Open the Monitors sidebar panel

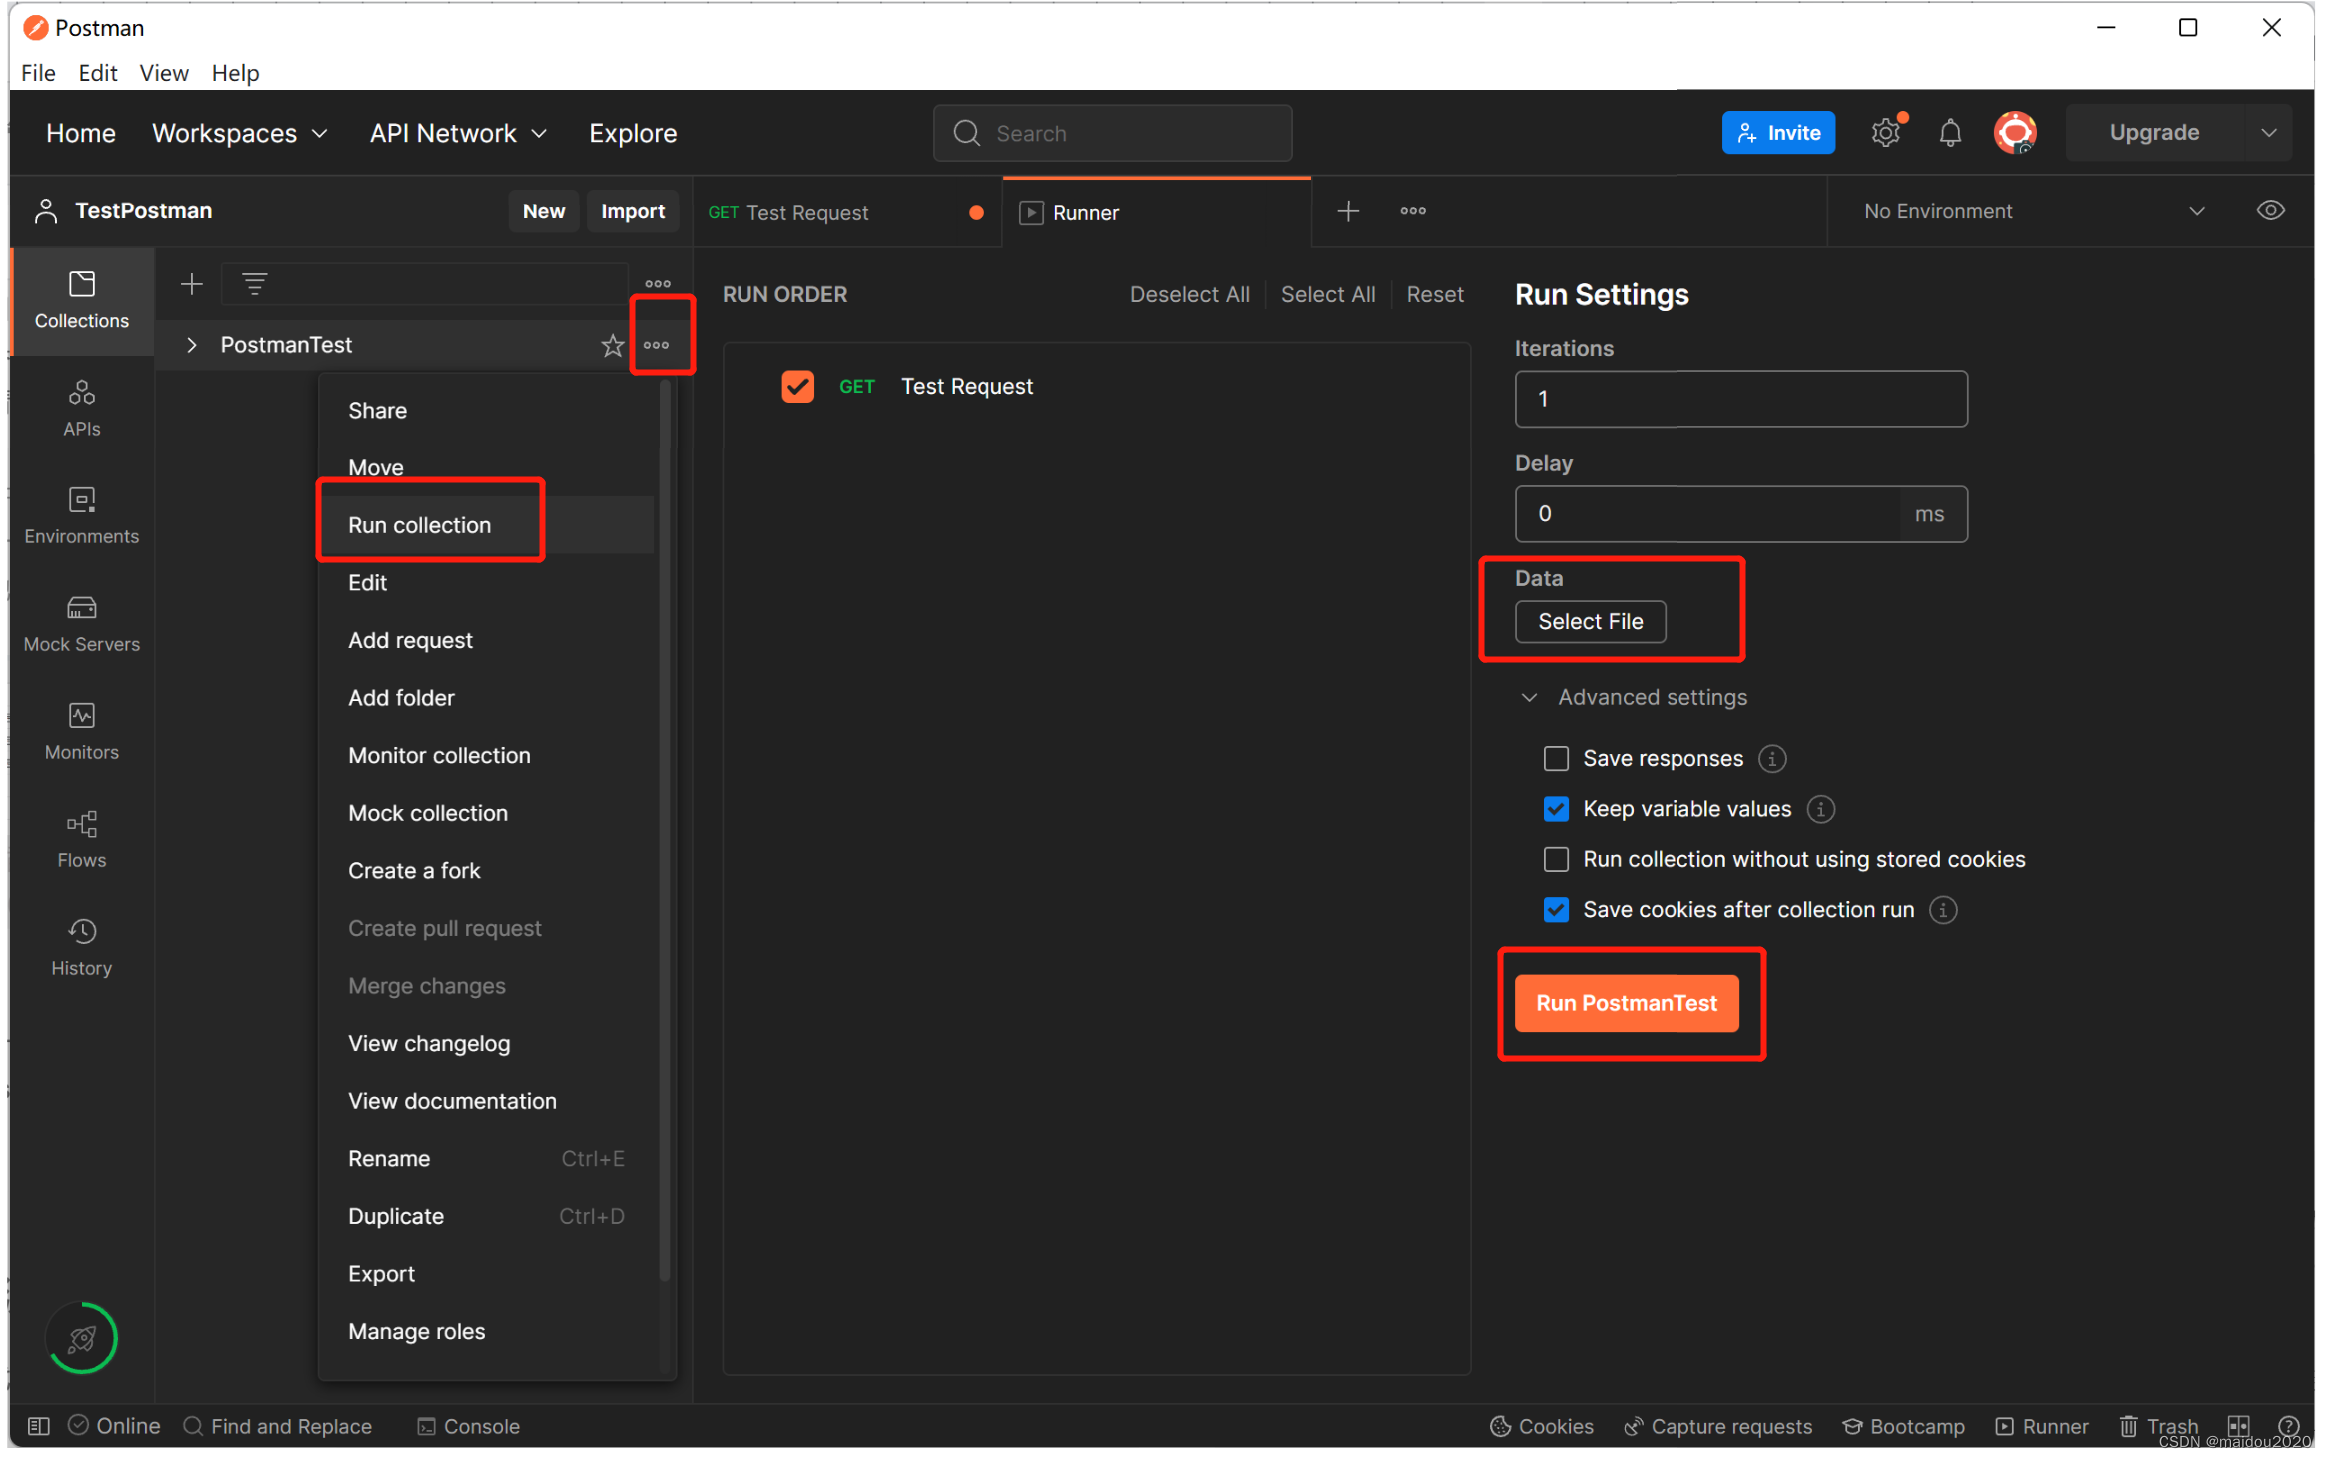[x=82, y=733]
